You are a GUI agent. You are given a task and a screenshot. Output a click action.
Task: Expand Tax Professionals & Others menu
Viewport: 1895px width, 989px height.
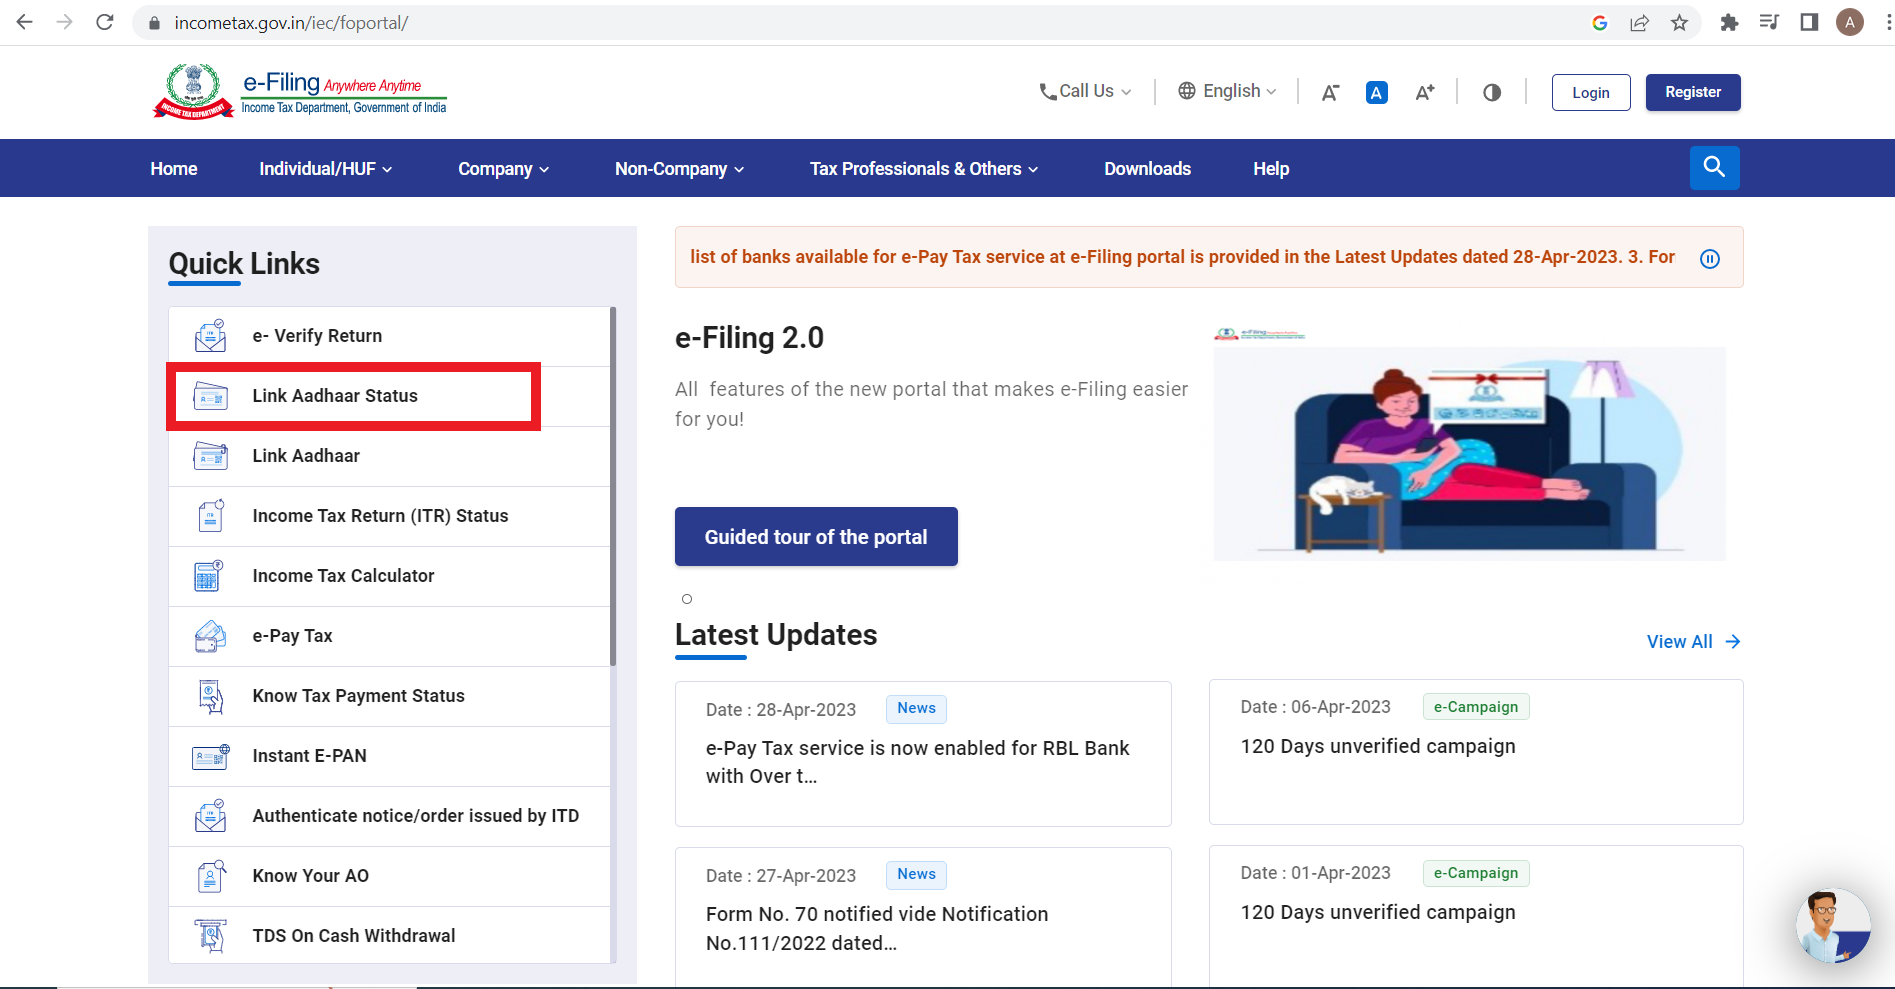[x=925, y=169]
